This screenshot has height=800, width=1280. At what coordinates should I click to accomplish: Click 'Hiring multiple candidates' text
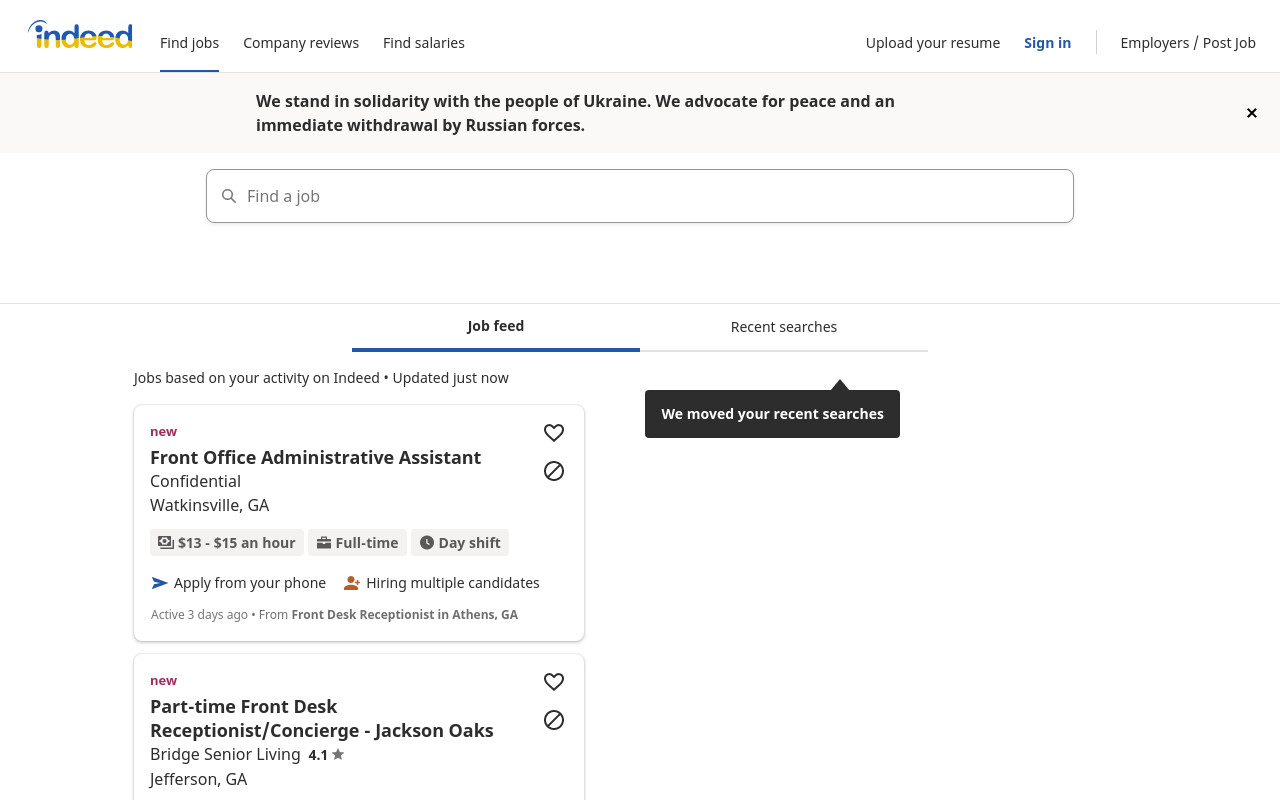[453, 583]
